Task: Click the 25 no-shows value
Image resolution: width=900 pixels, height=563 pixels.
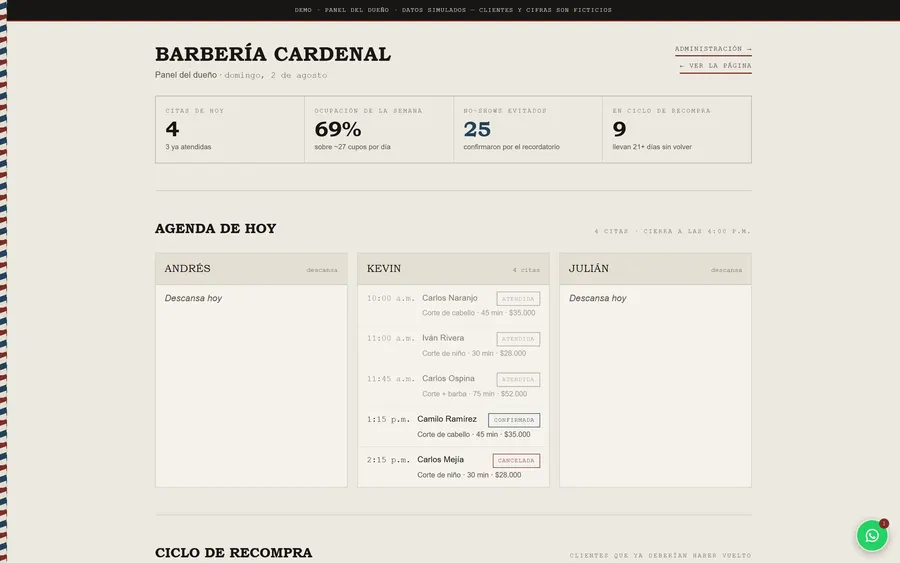Action: 477,129
